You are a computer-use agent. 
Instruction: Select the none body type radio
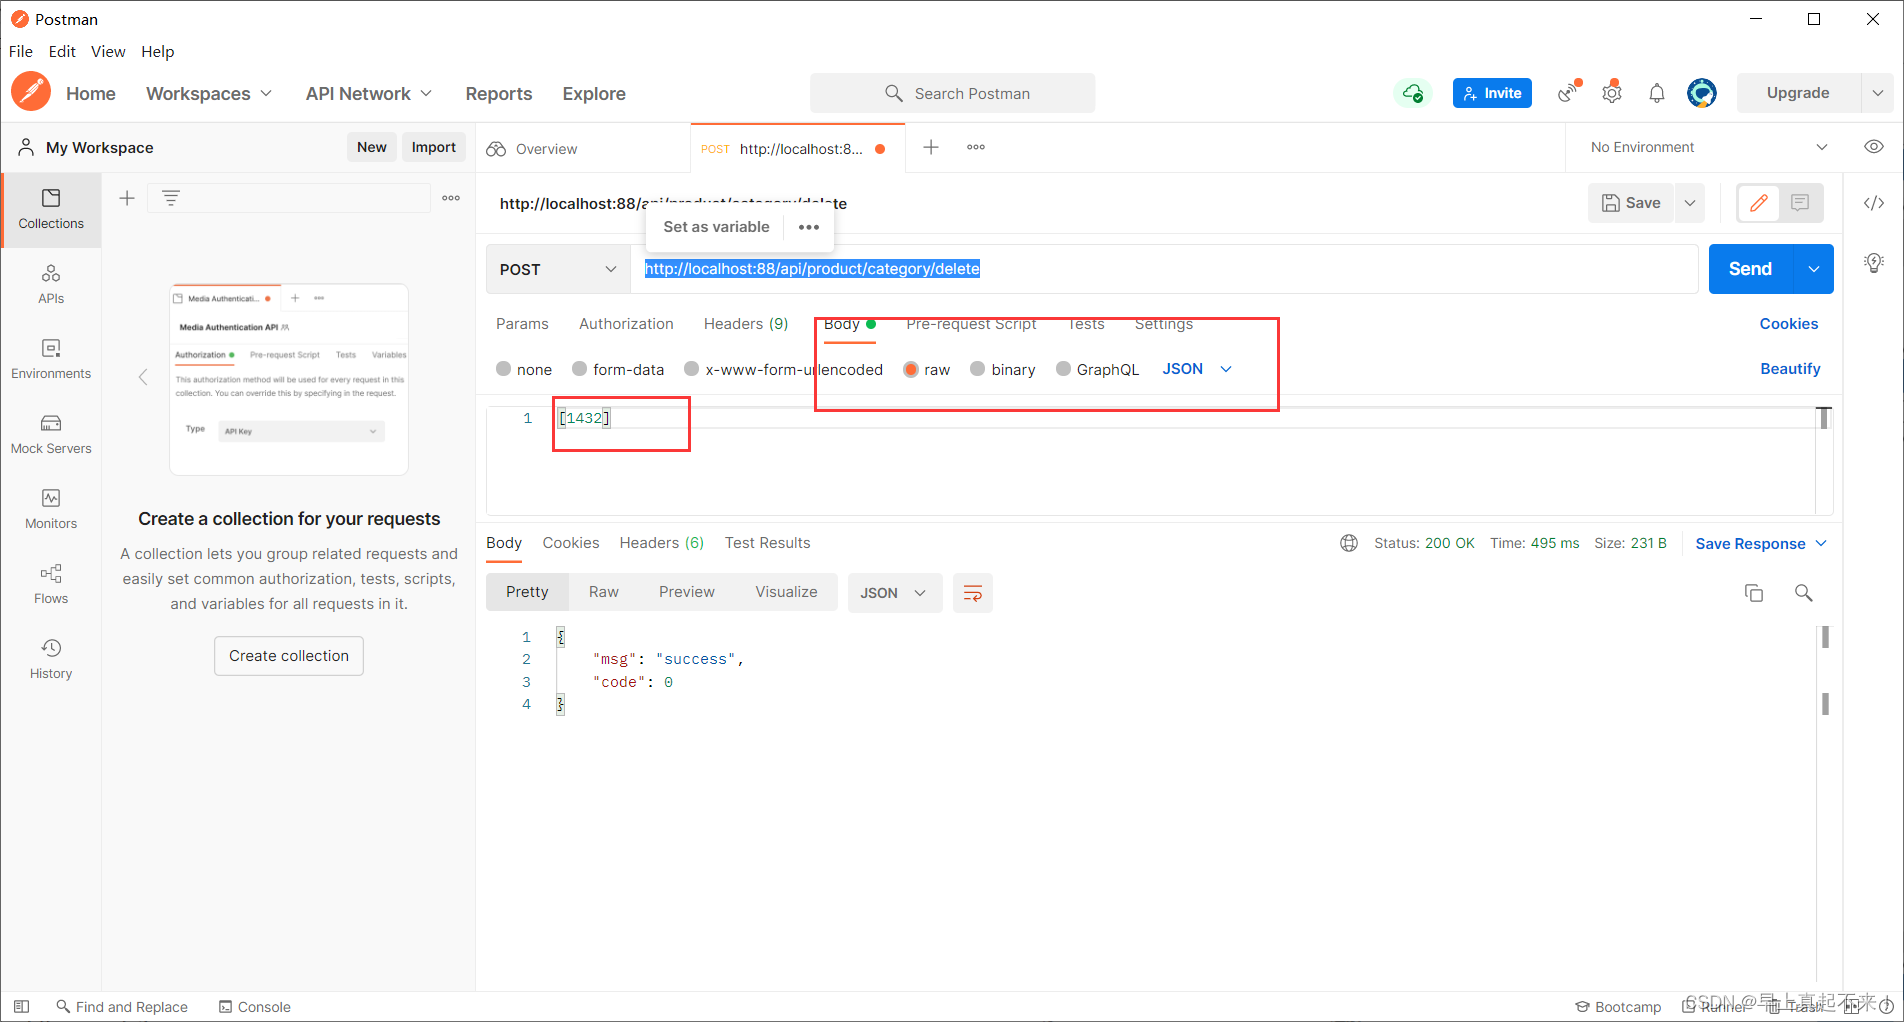(504, 369)
